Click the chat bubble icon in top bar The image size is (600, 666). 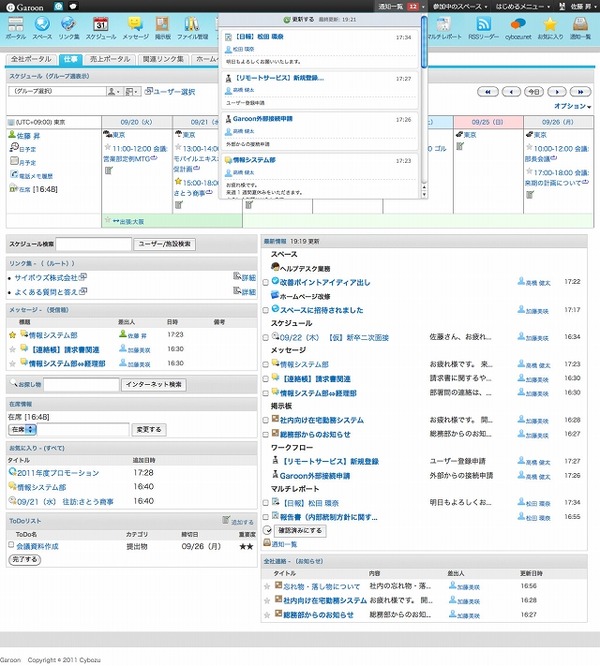73,6
